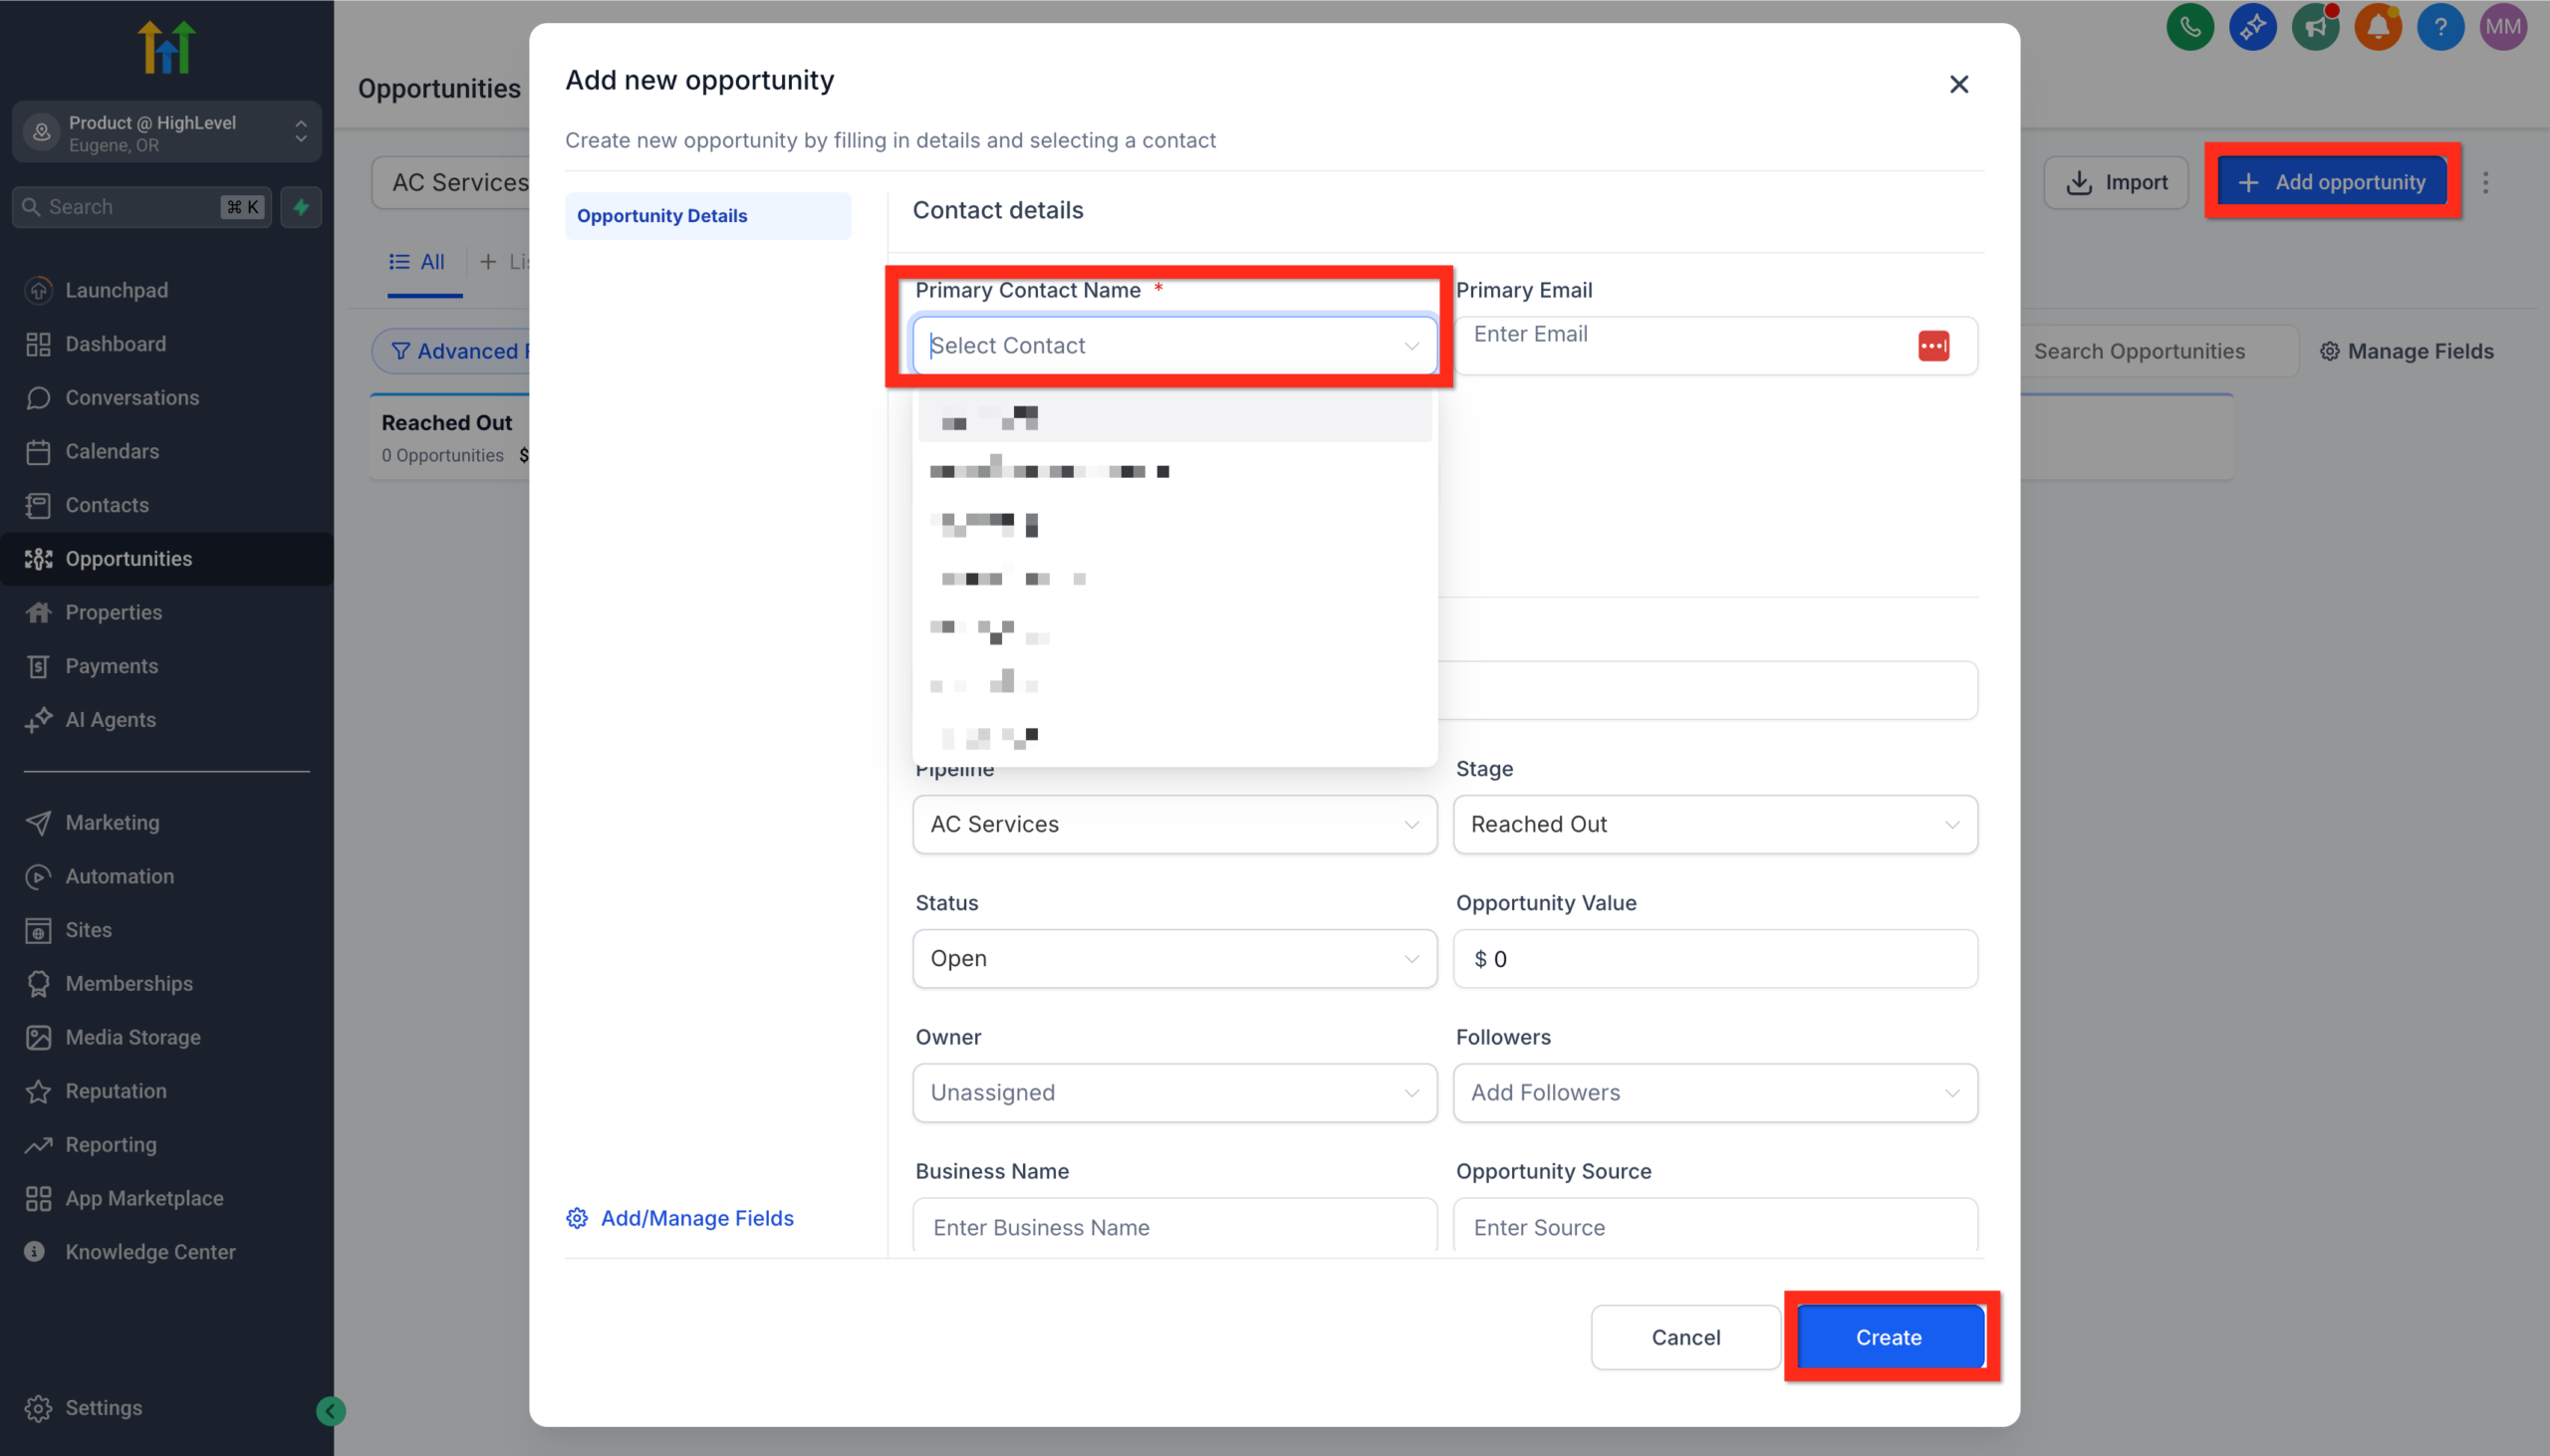This screenshot has width=2550, height=1456.
Task: Open the Payments section
Action: pyautogui.click(x=112, y=665)
